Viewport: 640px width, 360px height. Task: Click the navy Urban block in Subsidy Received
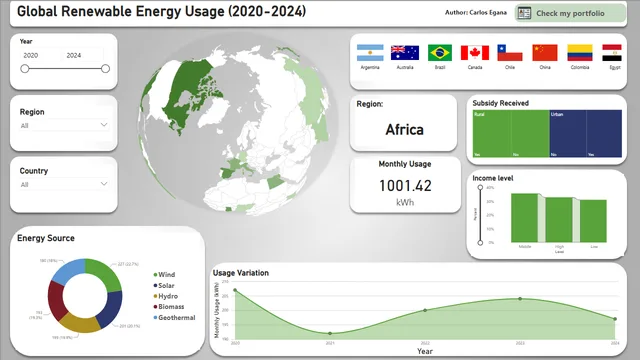586,133
